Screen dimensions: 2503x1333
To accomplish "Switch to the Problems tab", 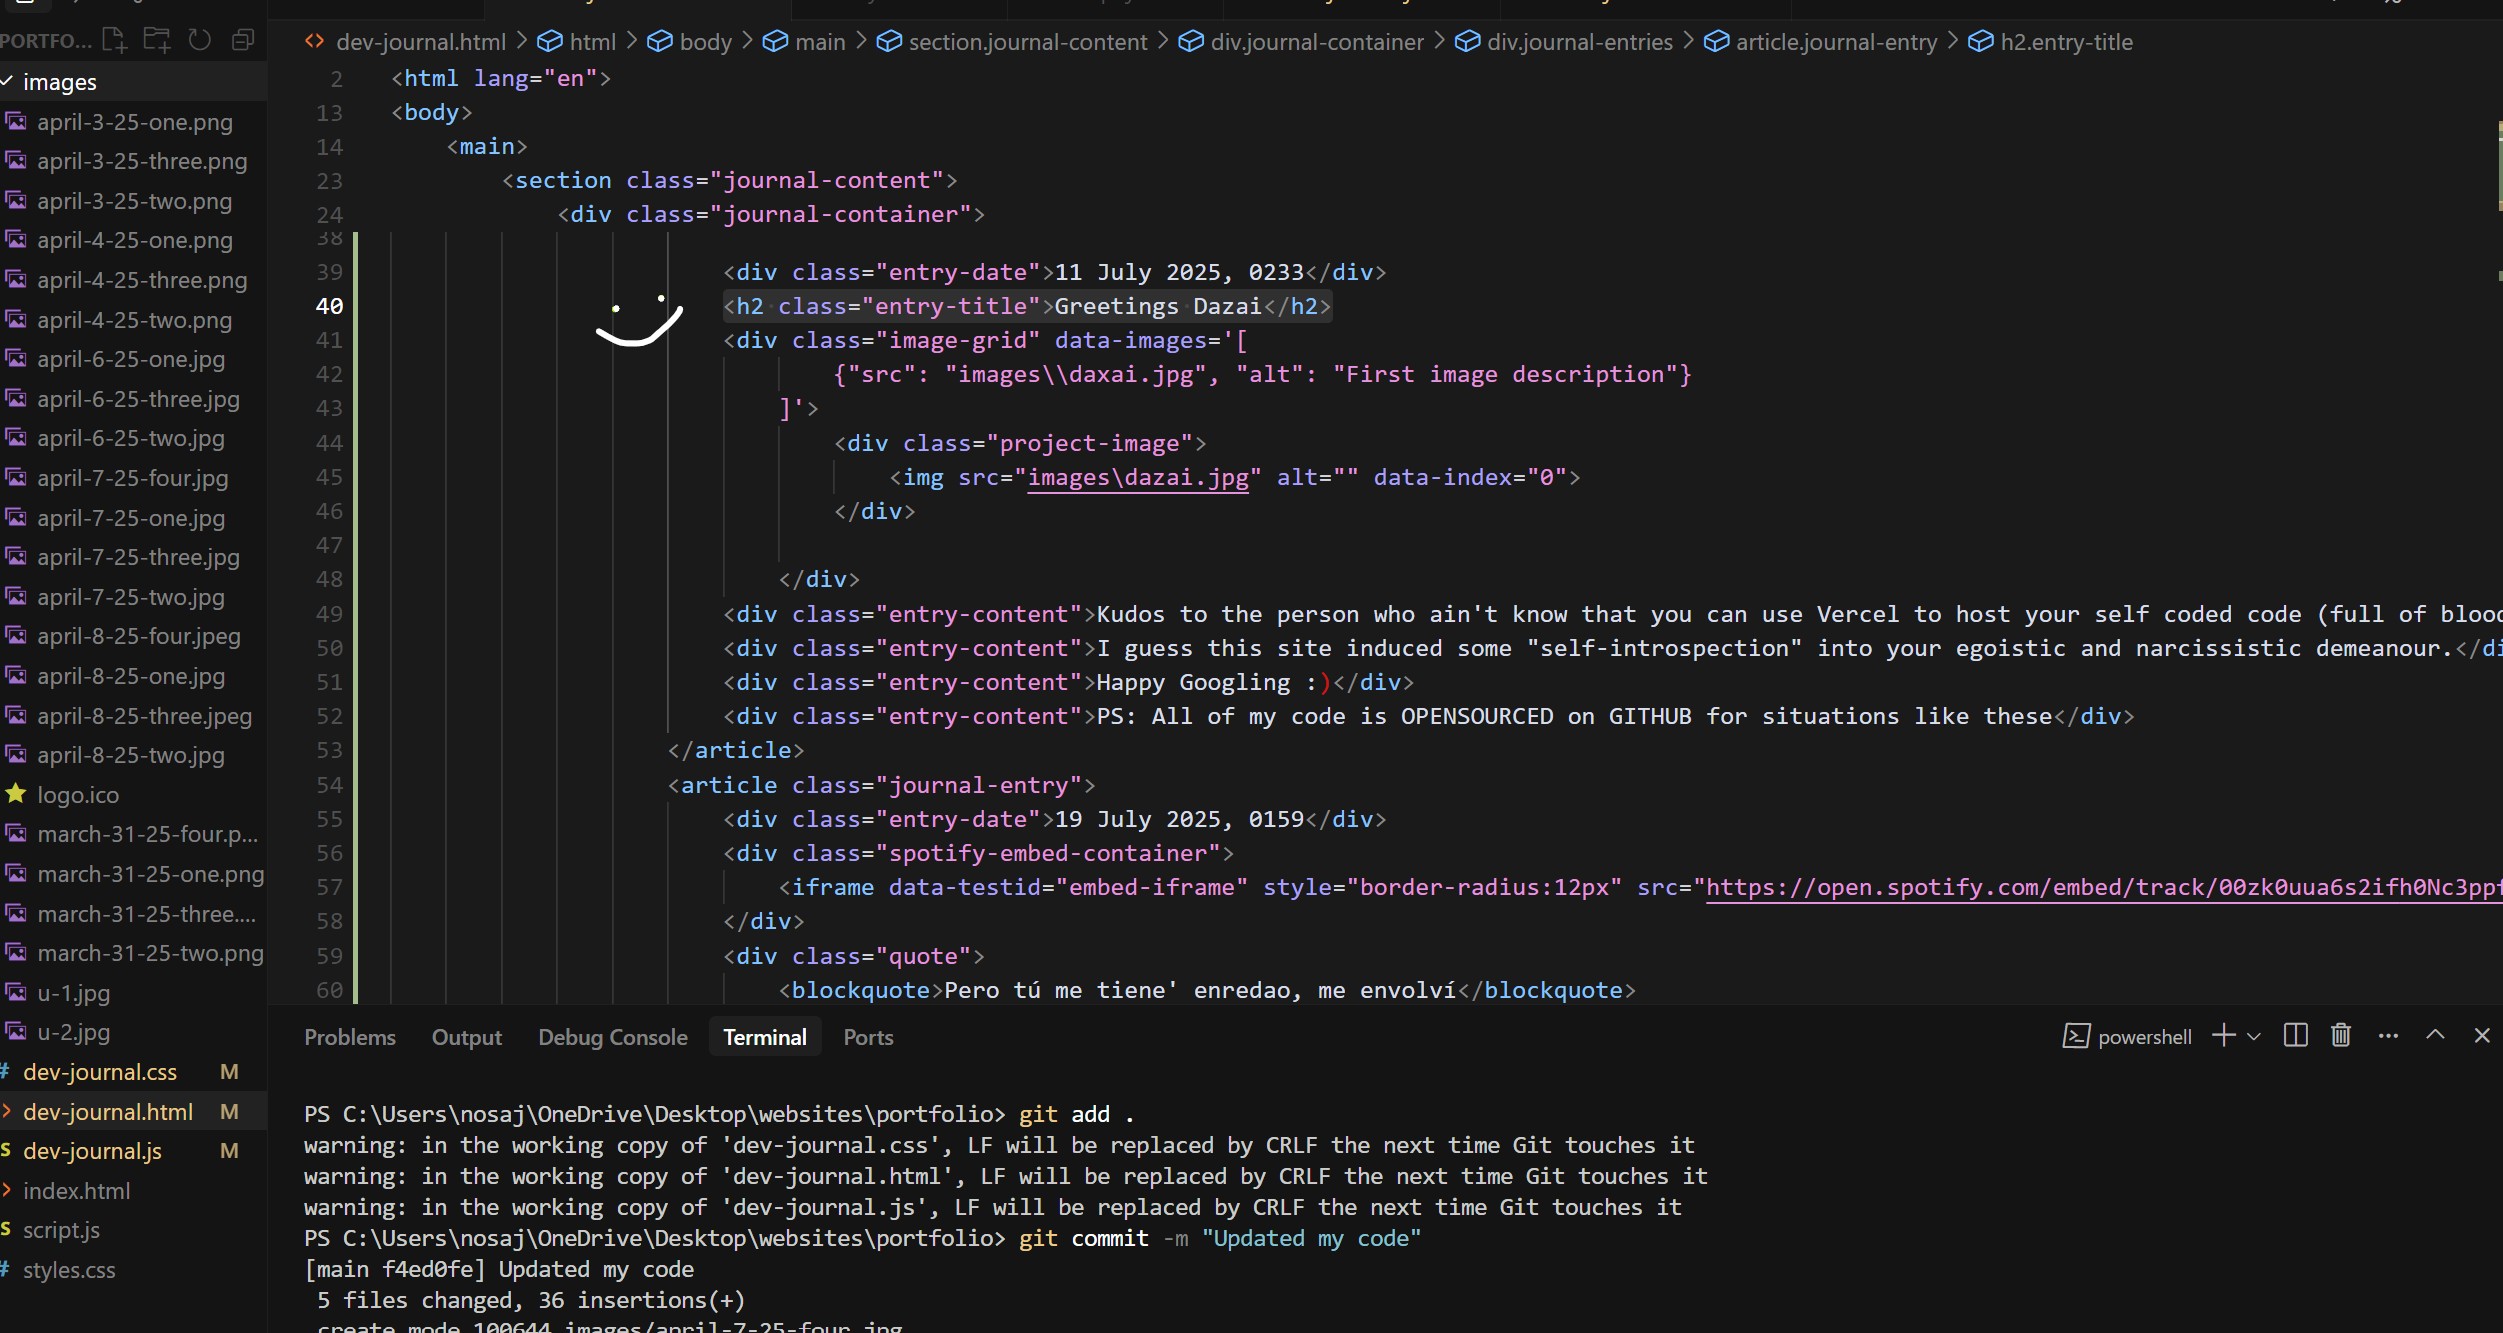I will (x=350, y=1037).
